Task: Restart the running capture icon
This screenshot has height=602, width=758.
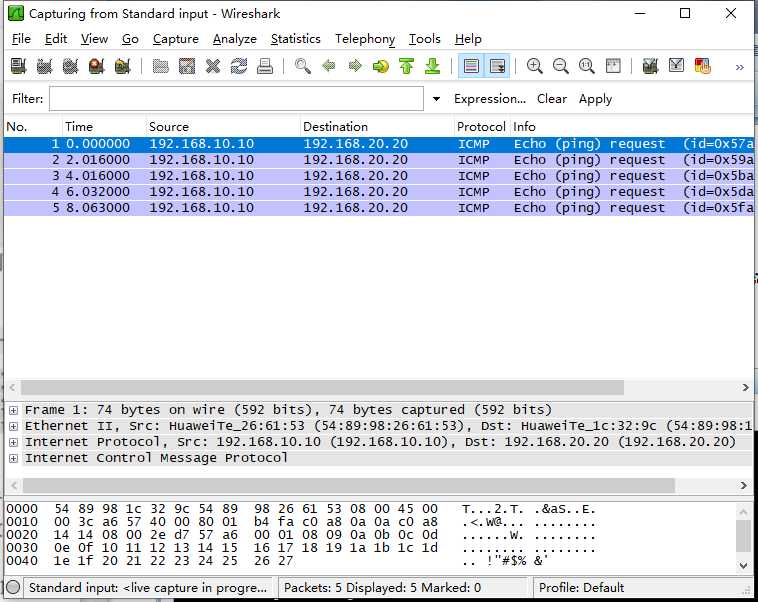Action: click(x=123, y=66)
